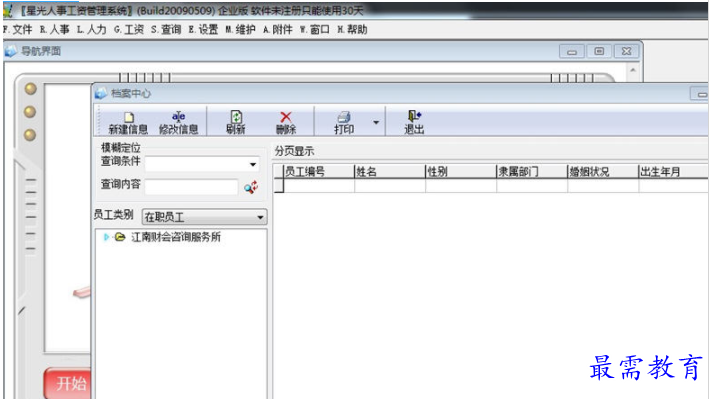This screenshot has width=711, height=399.
Task: Open the H.帮助 menu
Action: (x=352, y=29)
